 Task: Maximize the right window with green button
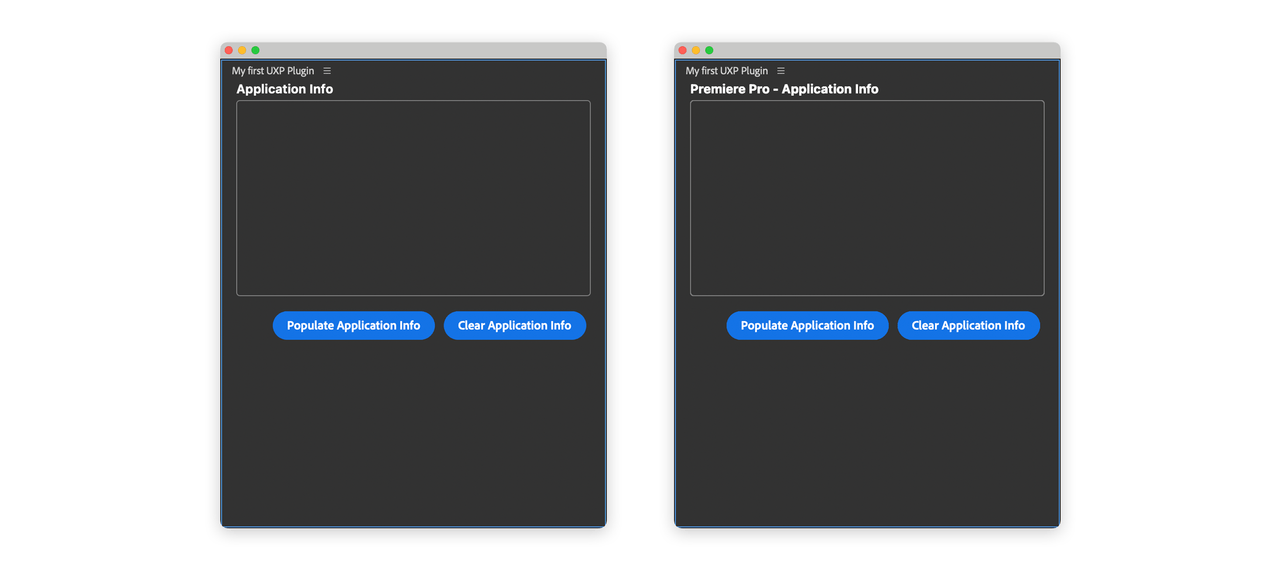coord(709,50)
